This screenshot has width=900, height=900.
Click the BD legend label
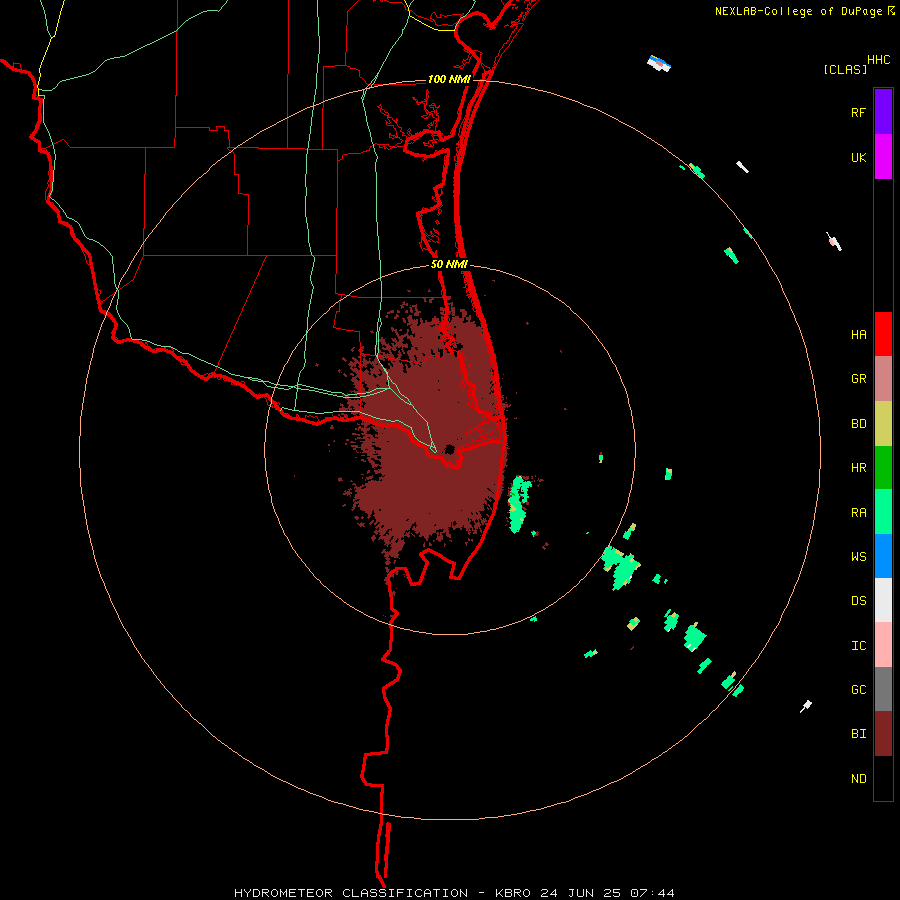pos(858,424)
